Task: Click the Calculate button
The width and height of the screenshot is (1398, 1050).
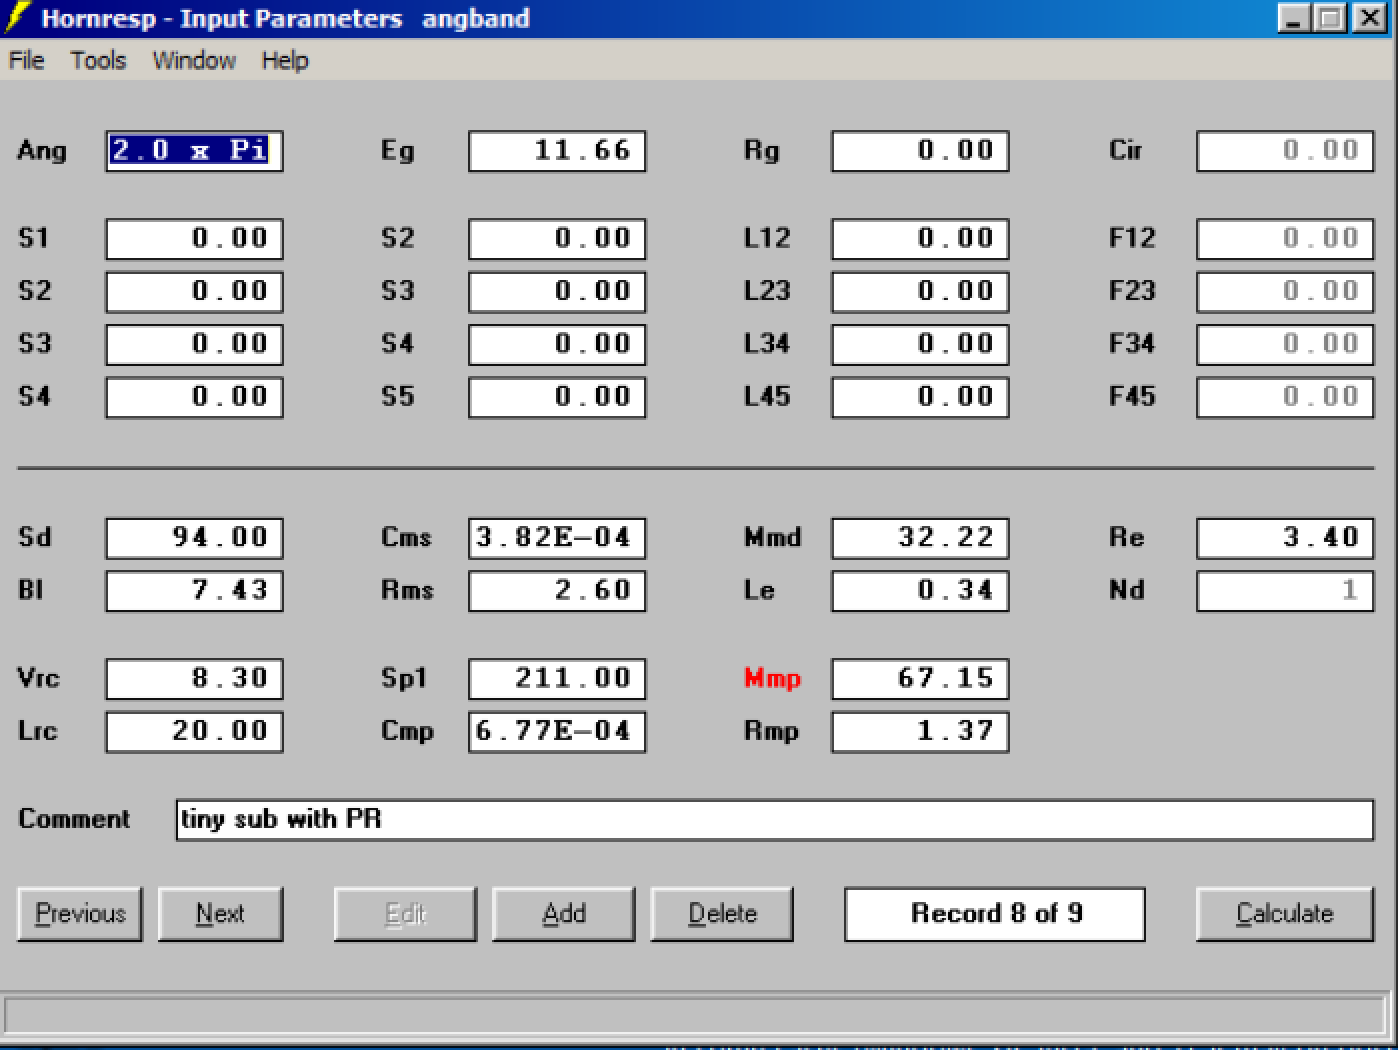Action: click(x=1285, y=914)
